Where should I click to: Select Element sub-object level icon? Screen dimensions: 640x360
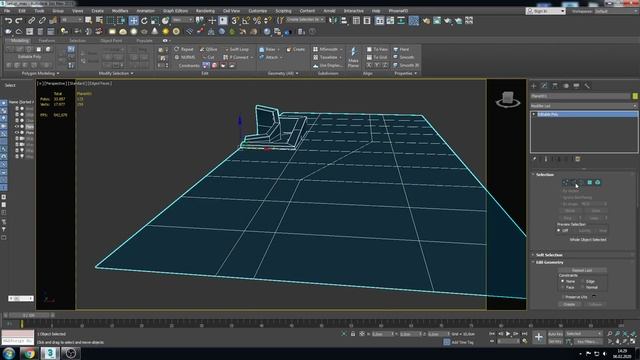[598, 182]
